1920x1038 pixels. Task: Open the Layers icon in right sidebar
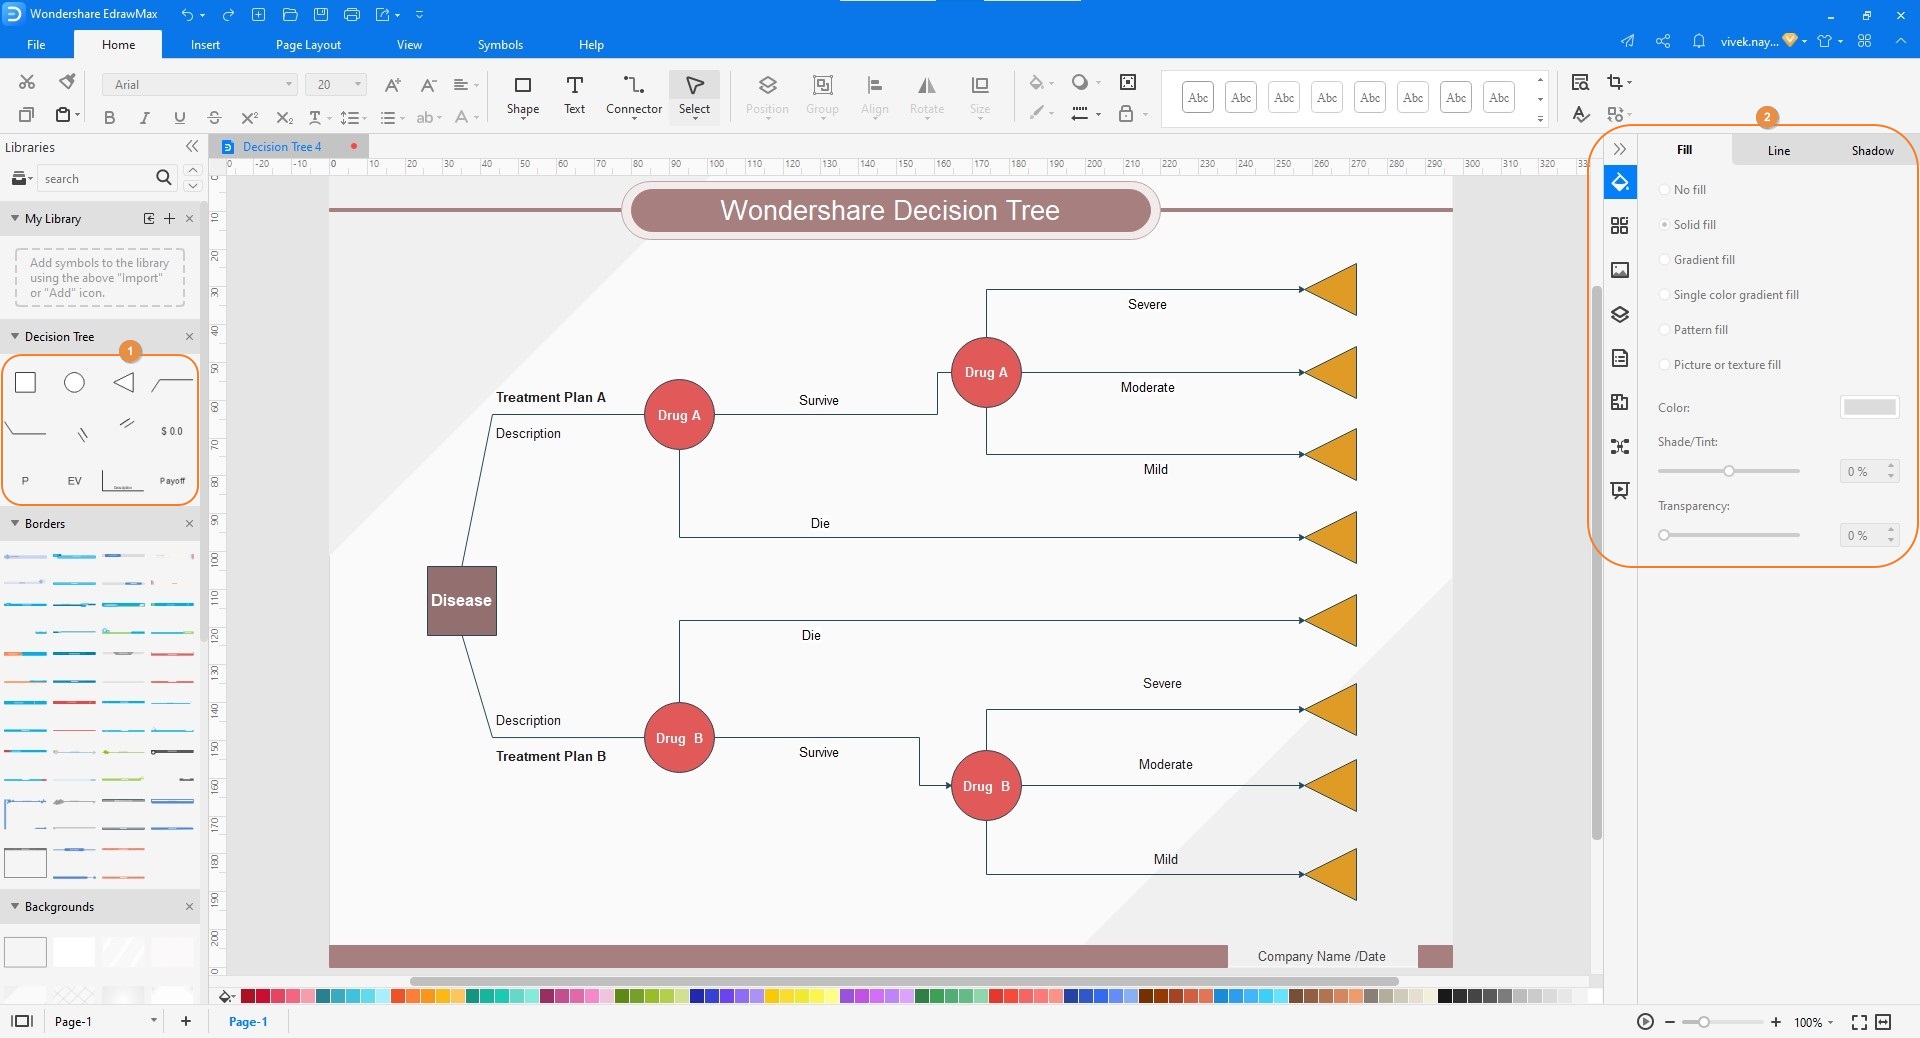[x=1620, y=314]
